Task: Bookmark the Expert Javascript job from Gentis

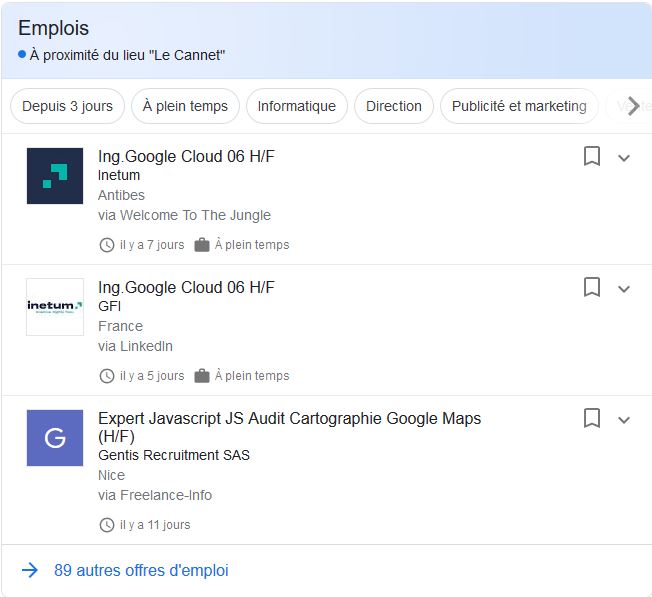Action: click(592, 418)
